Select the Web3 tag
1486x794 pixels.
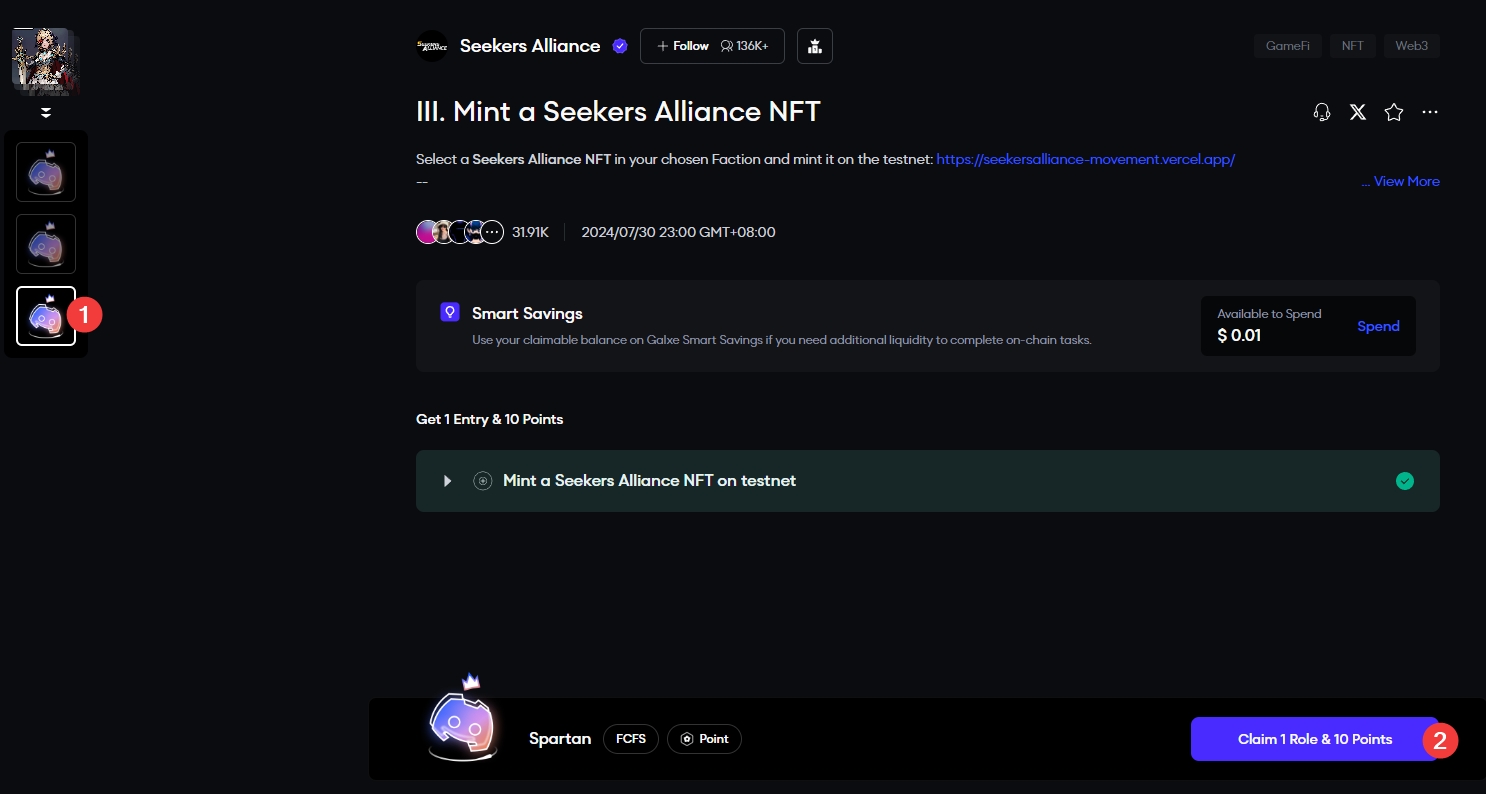click(x=1411, y=46)
